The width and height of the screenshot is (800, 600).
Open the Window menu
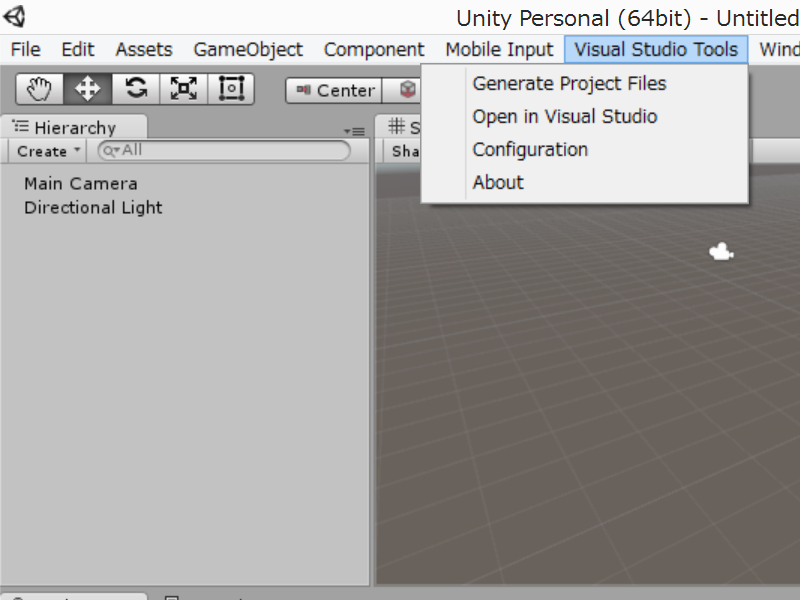pyautogui.click(x=779, y=49)
